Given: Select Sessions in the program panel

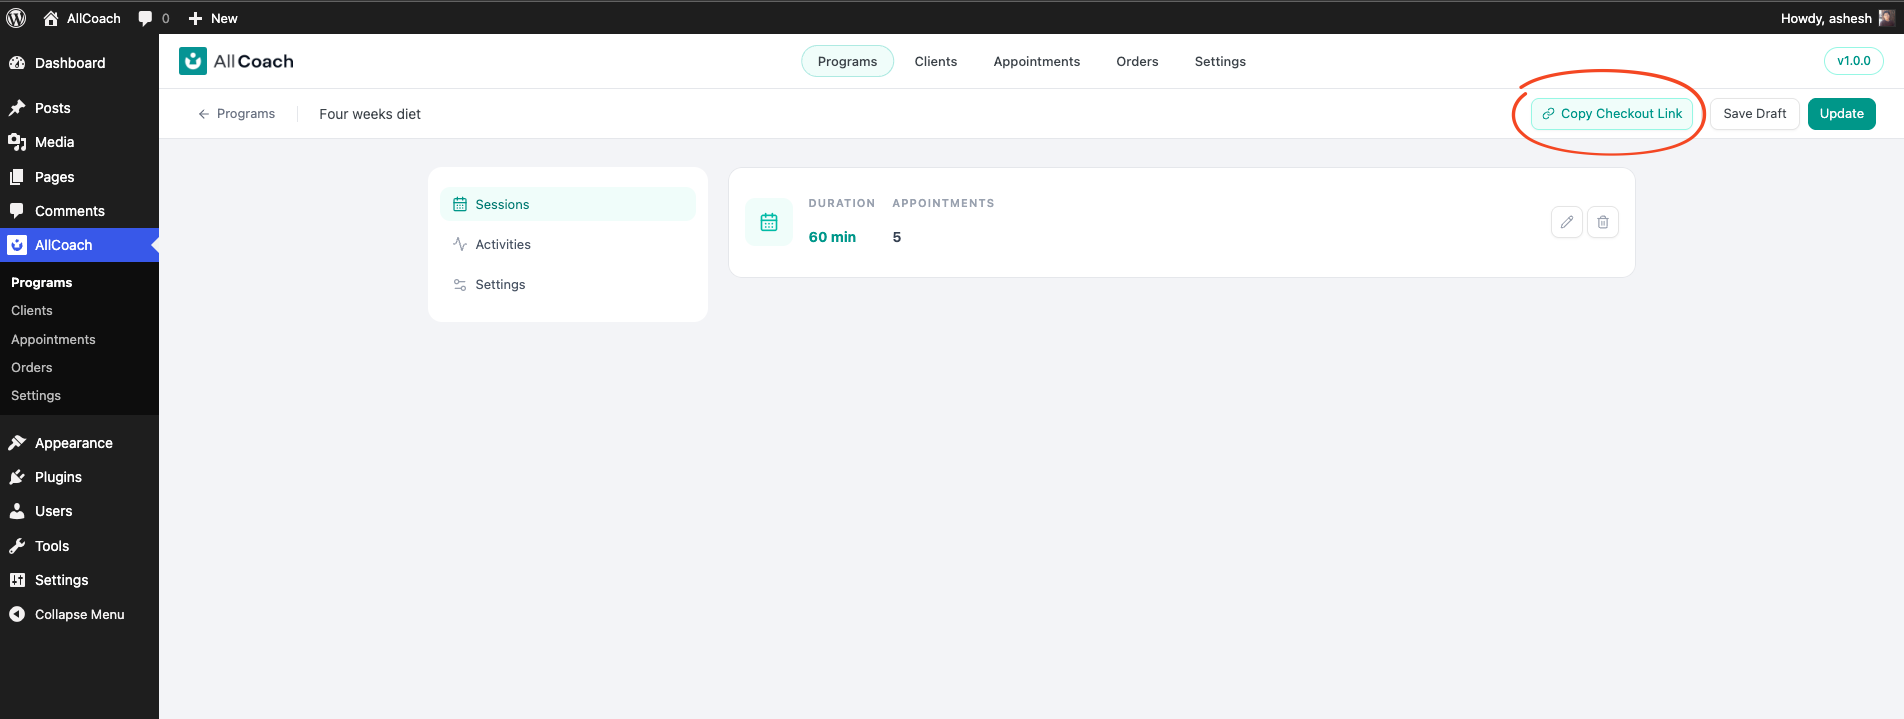Looking at the screenshot, I should (568, 204).
